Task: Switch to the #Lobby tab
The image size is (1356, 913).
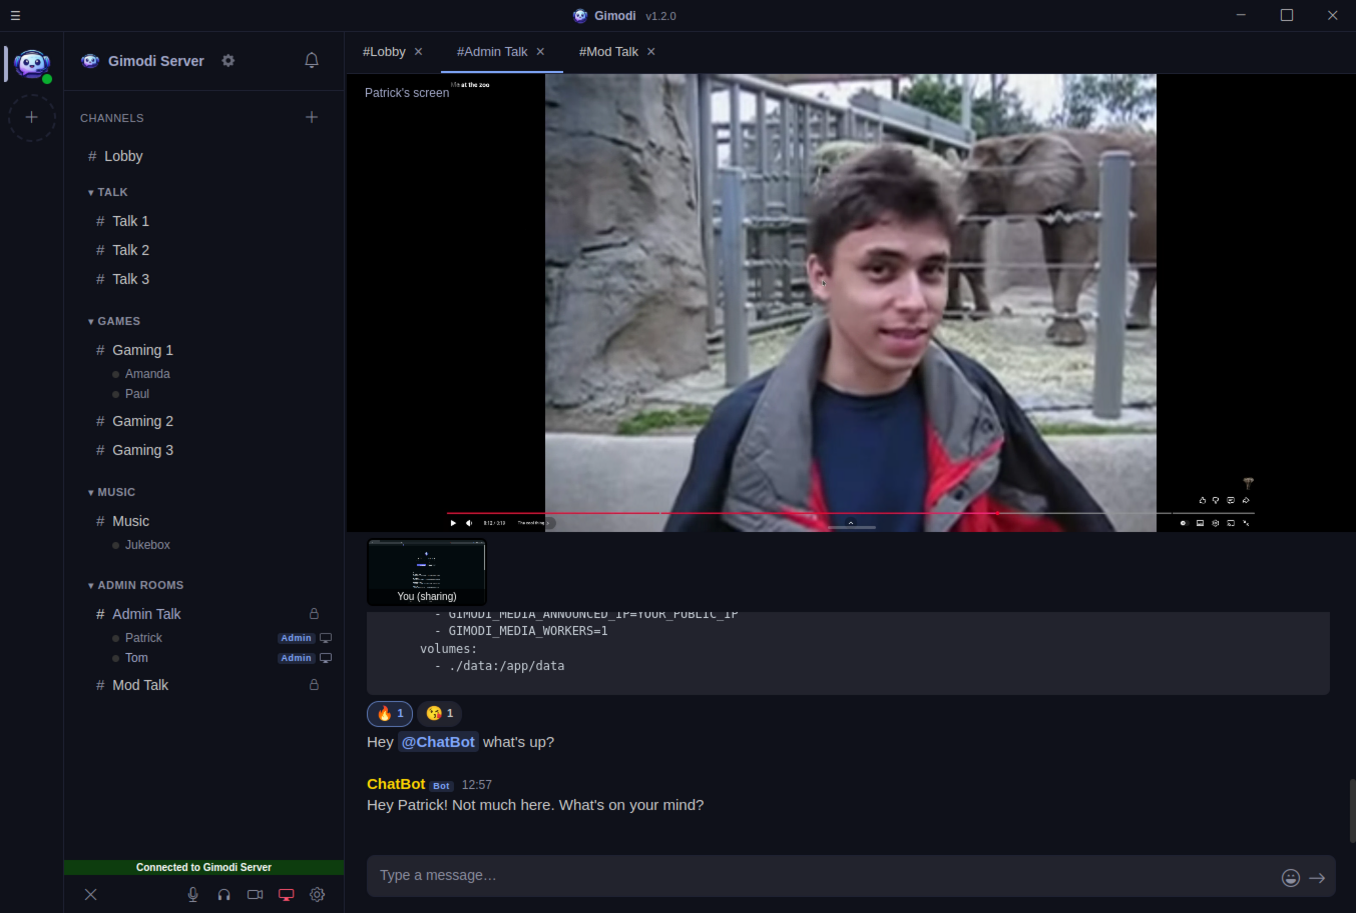Action: click(x=385, y=51)
